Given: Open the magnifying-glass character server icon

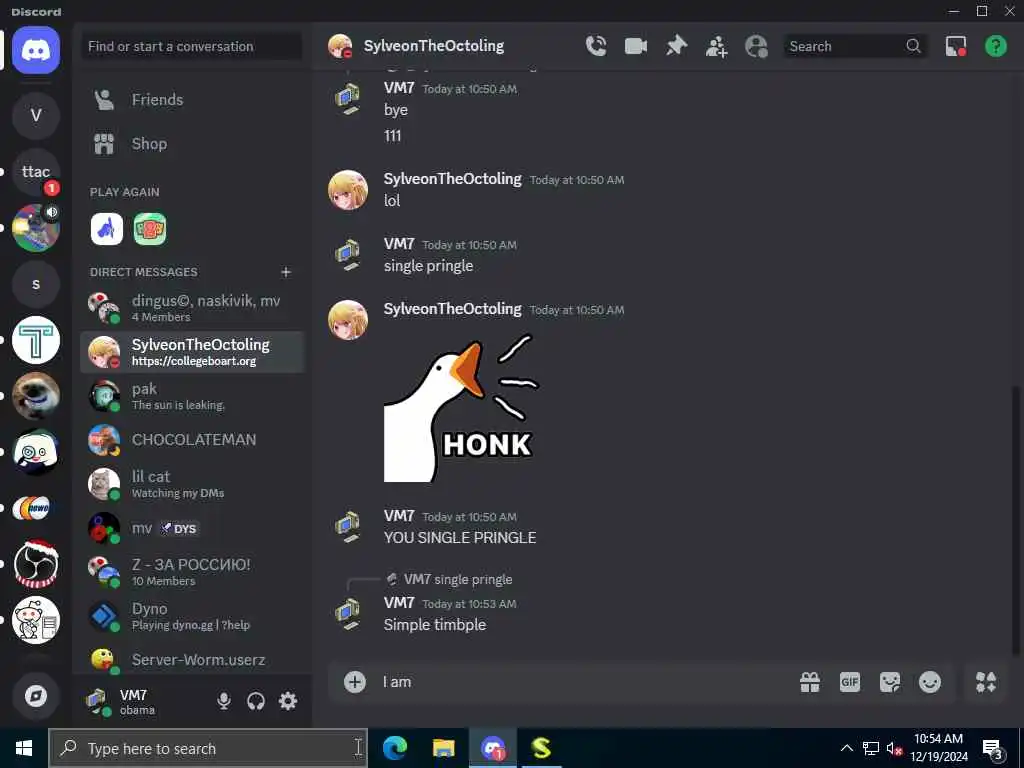Looking at the screenshot, I should (36, 452).
